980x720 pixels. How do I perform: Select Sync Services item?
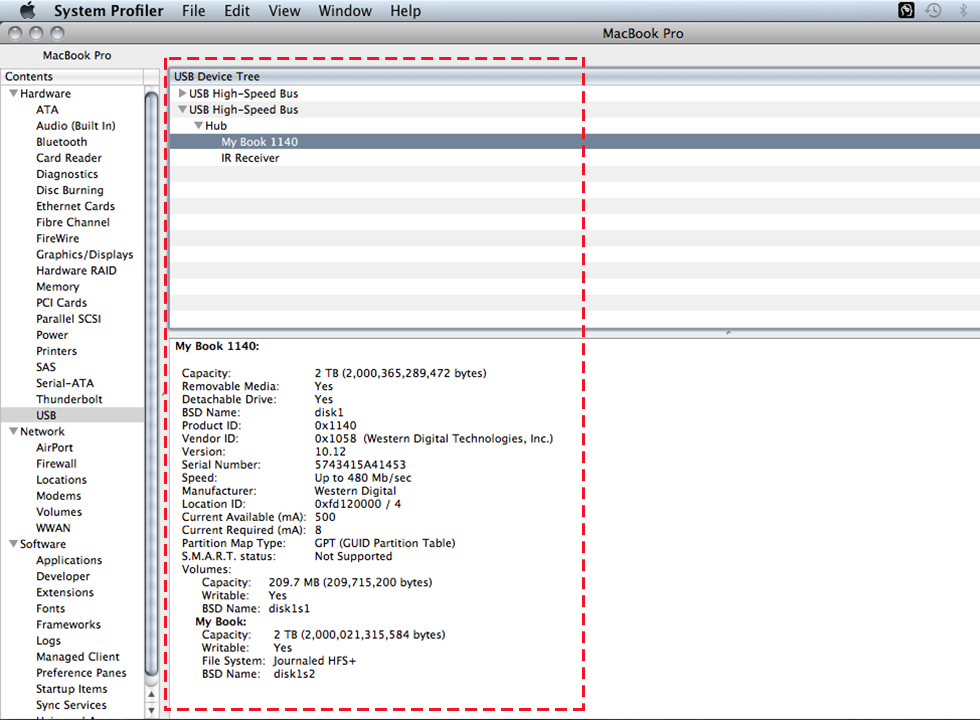tap(71, 705)
